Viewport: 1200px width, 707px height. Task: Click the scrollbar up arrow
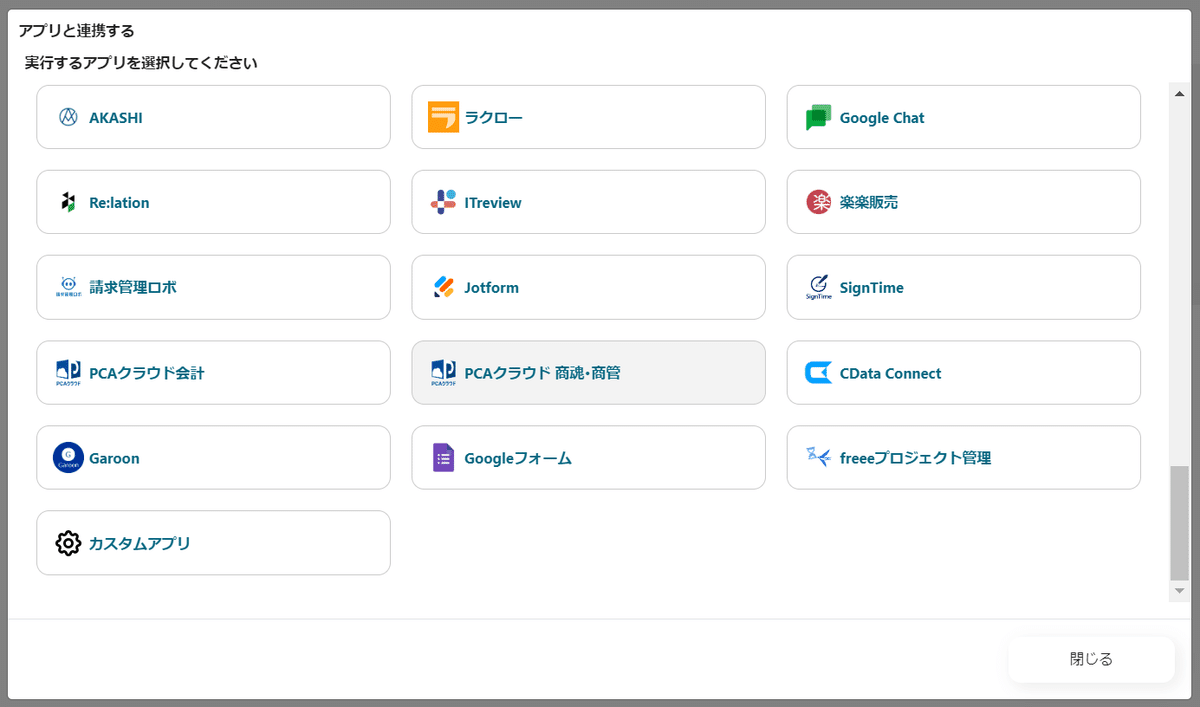click(1180, 92)
